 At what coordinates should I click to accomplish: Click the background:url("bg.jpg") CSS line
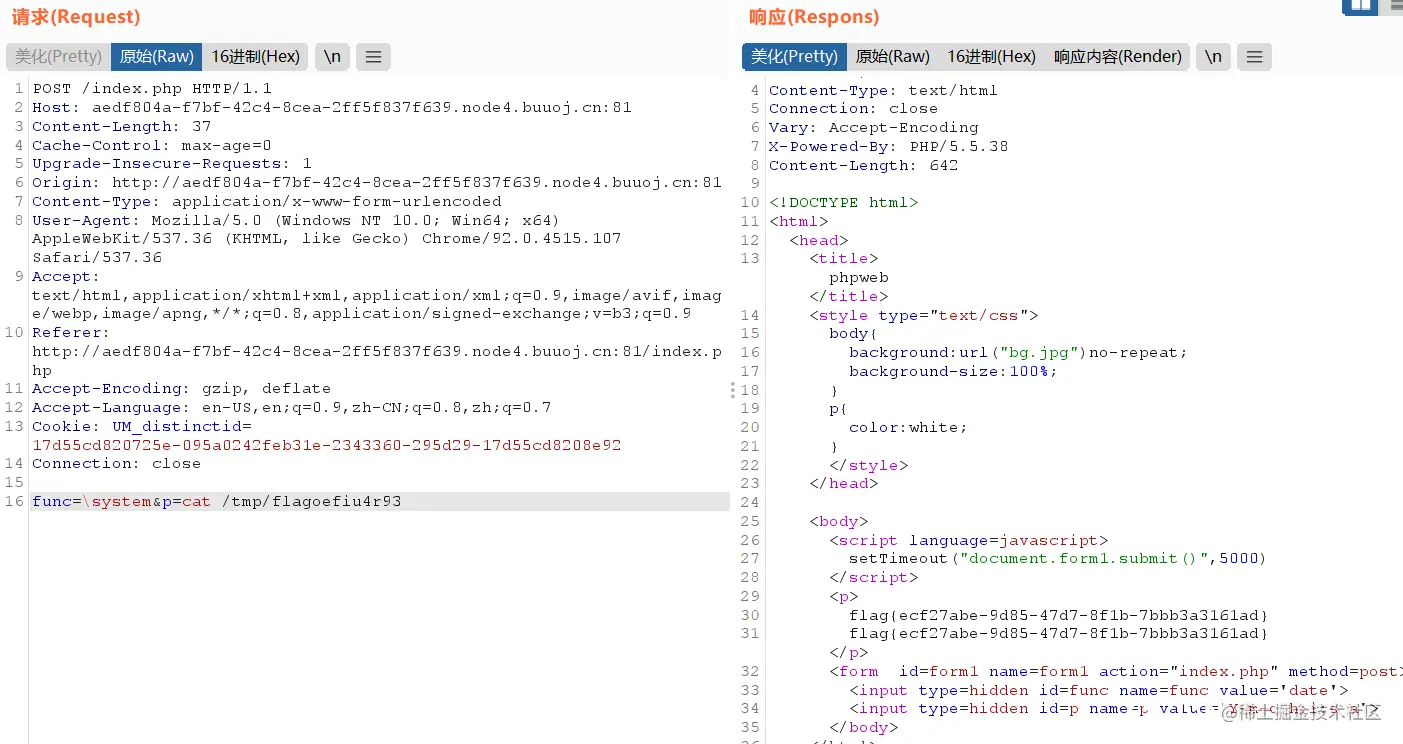click(x=1018, y=352)
